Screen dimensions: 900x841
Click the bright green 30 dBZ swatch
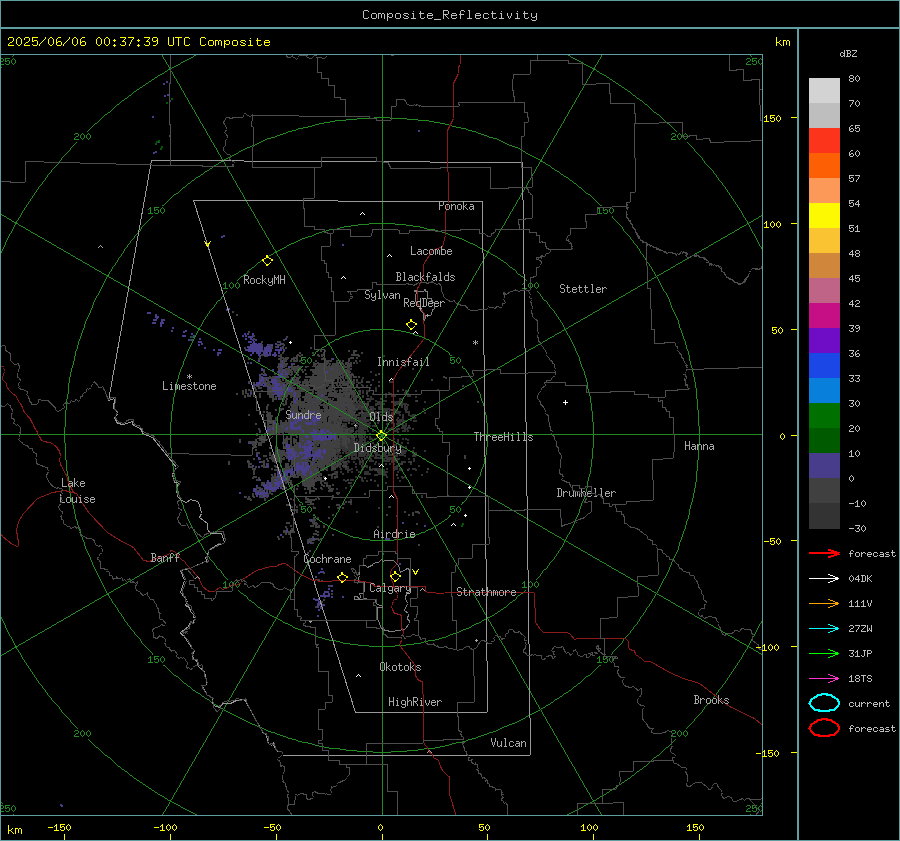[824, 416]
